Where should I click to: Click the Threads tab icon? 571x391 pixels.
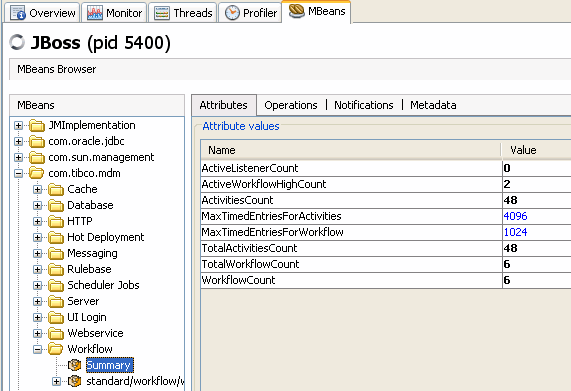click(162, 13)
